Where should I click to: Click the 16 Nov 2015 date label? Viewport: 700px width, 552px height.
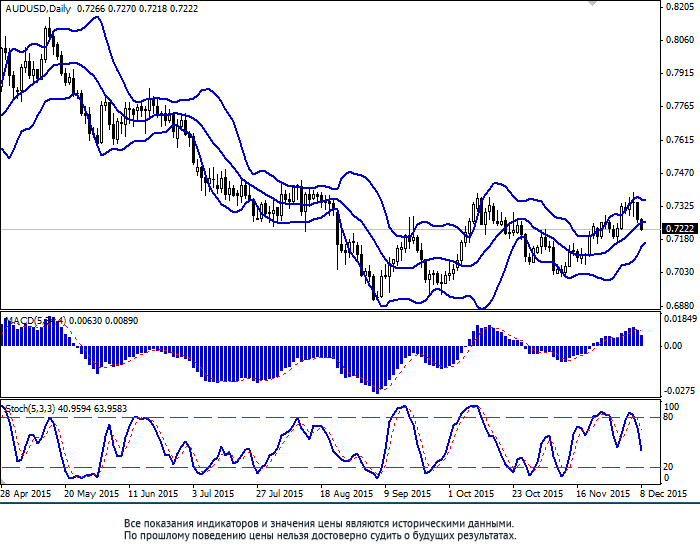(x=603, y=494)
